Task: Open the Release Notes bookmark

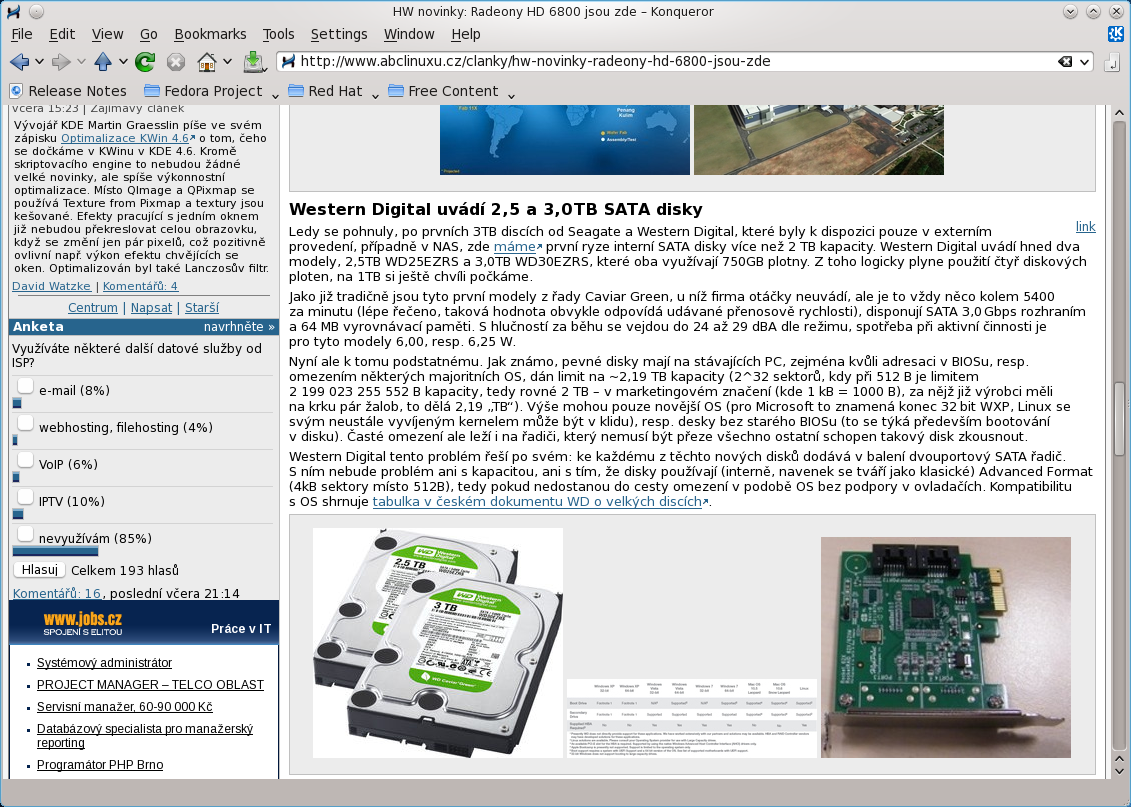Action: (x=69, y=91)
